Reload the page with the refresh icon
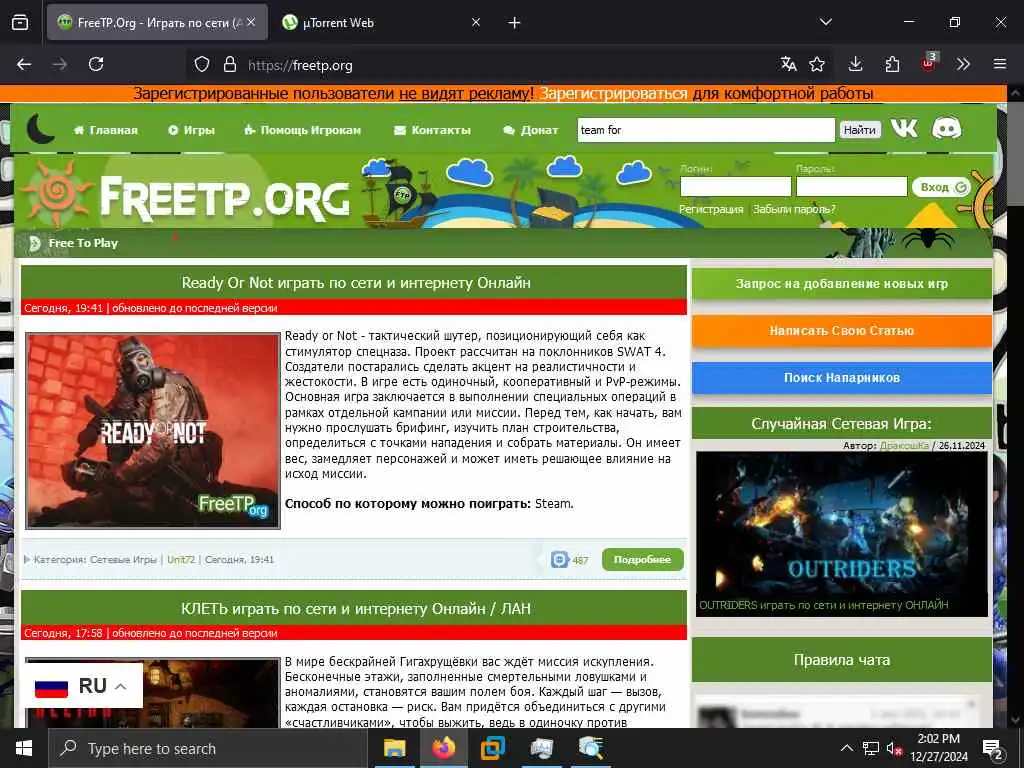Image resolution: width=1024 pixels, height=768 pixels. coord(96,64)
